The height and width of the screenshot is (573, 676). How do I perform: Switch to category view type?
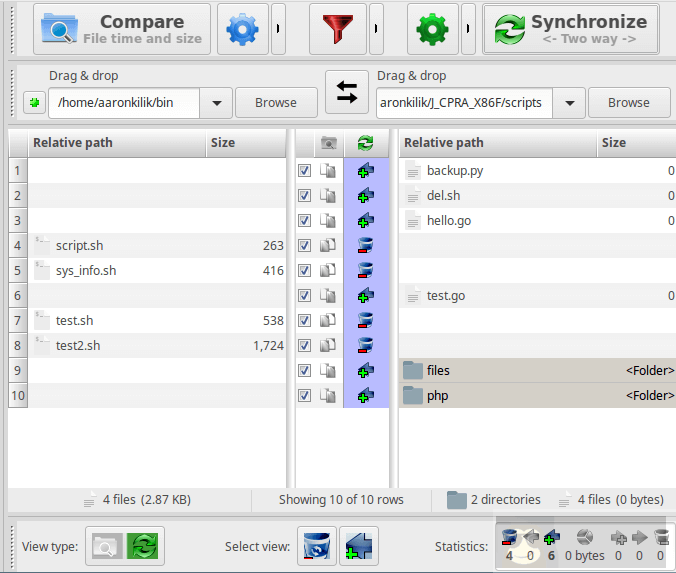(105, 546)
